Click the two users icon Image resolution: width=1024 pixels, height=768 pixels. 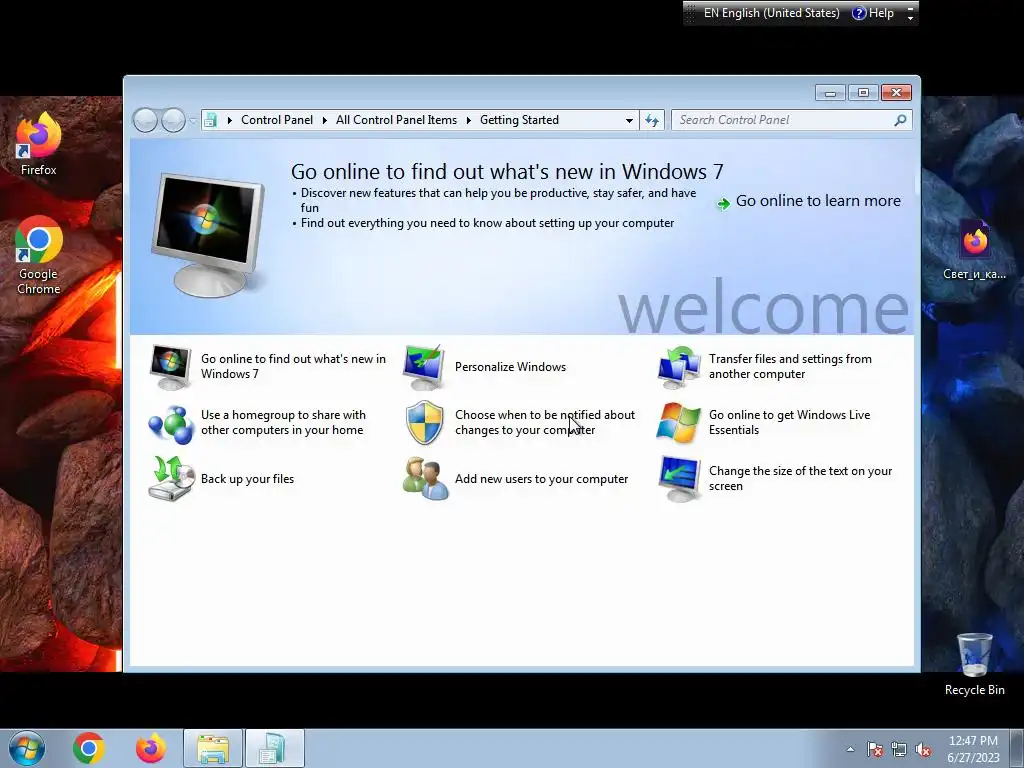pyautogui.click(x=425, y=479)
